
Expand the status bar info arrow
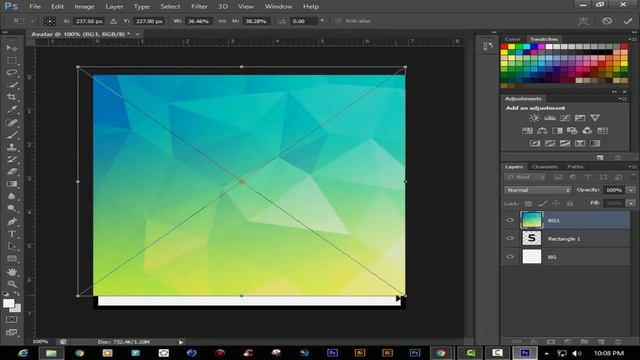pyautogui.click(x=181, y=342)
